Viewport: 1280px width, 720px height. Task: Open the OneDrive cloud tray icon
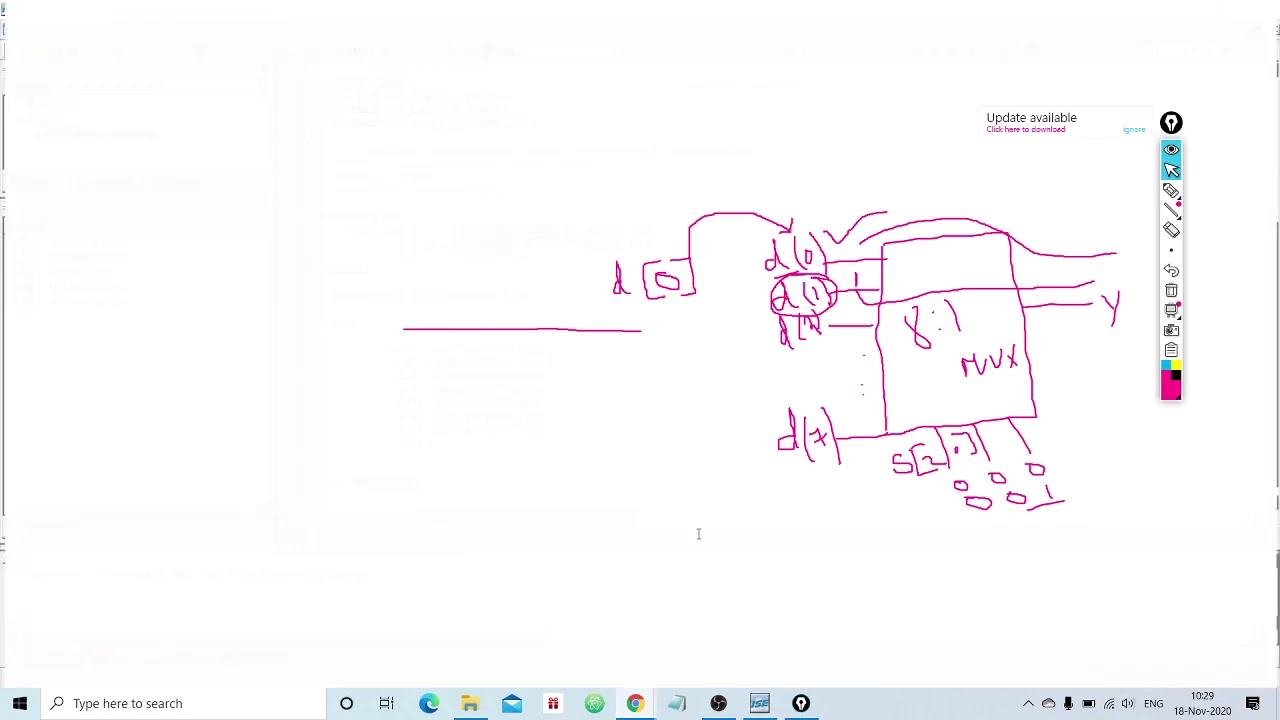[1048, 703]
